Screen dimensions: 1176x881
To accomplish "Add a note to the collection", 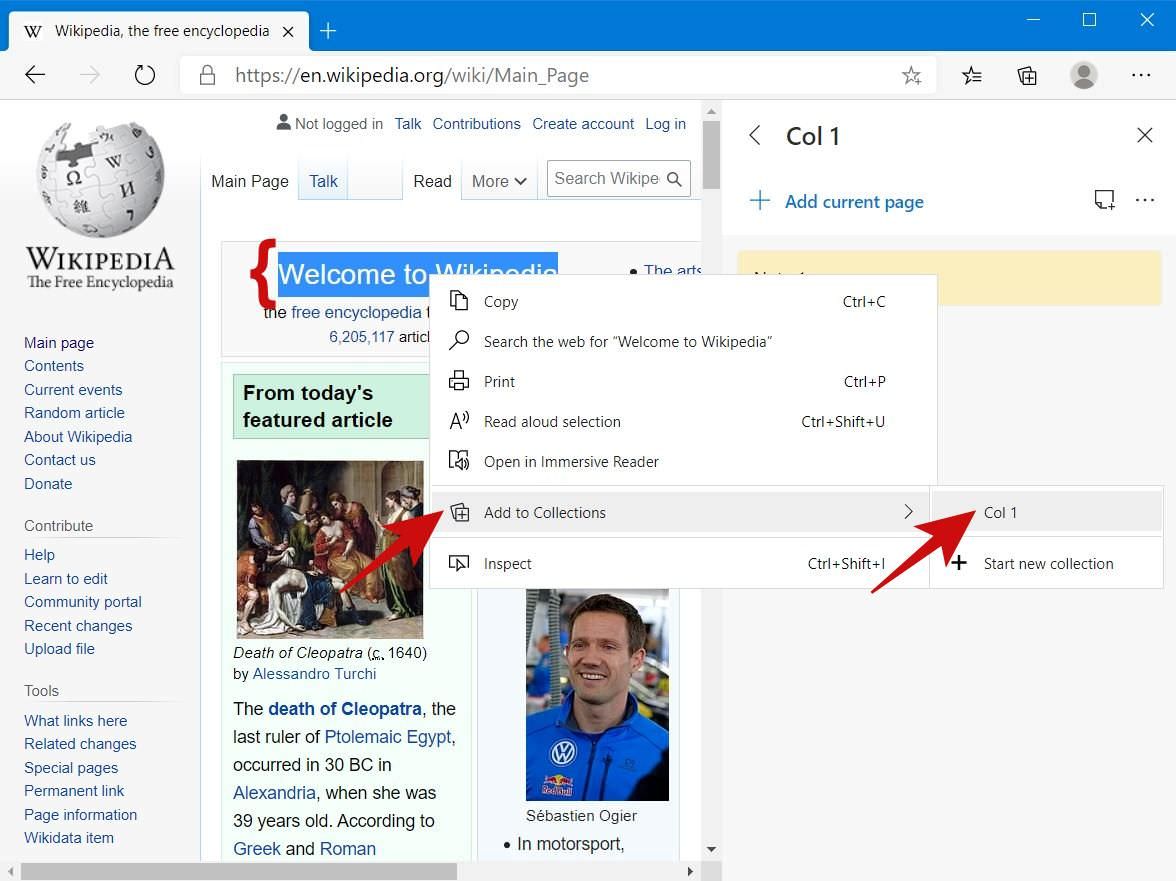I will [x=1104, y=199].
